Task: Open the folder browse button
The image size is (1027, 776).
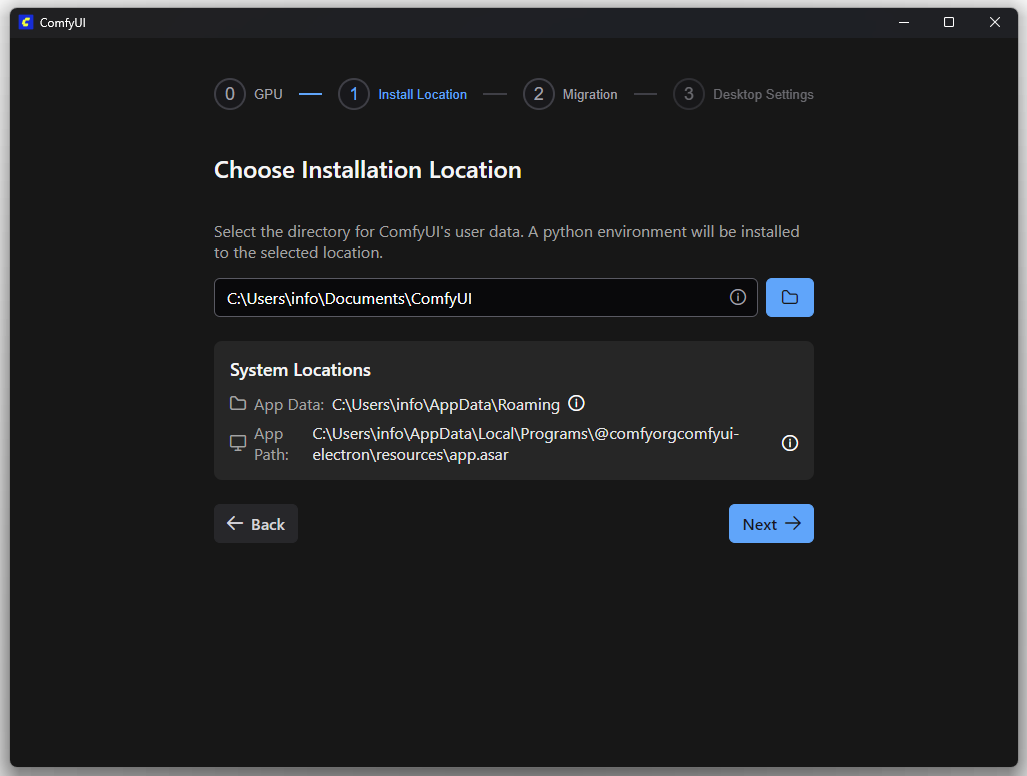Action: (789, 297)
